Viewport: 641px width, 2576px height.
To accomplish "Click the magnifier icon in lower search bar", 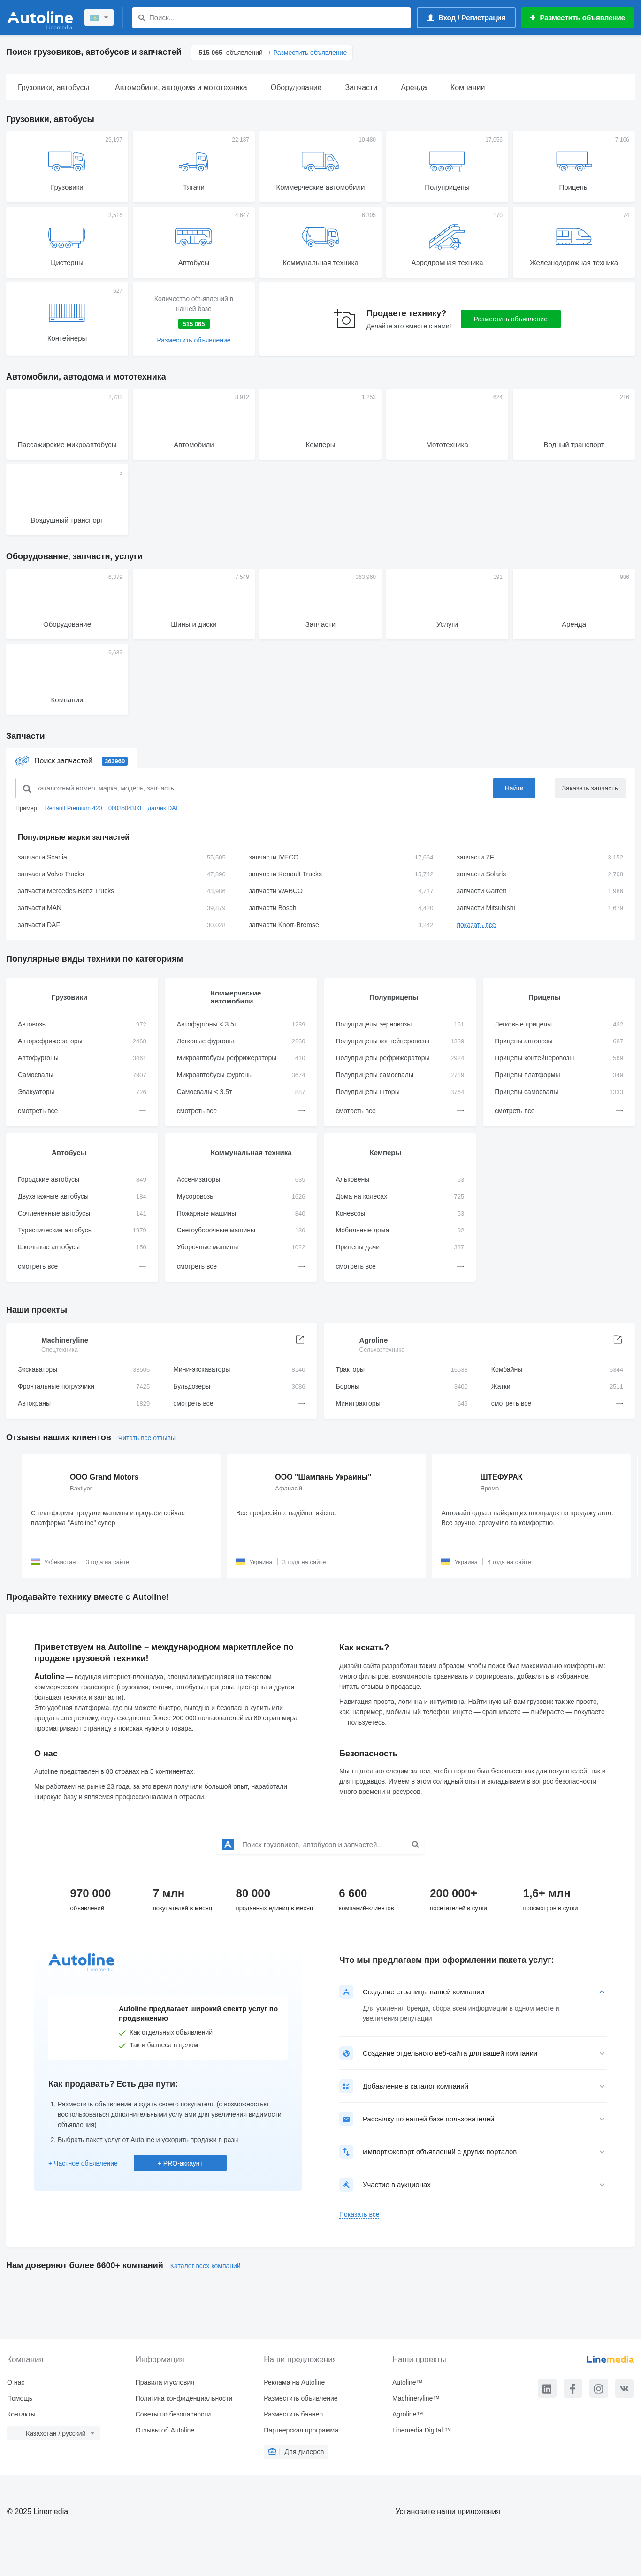I will pyautogui.click(x=415, y=1844).
